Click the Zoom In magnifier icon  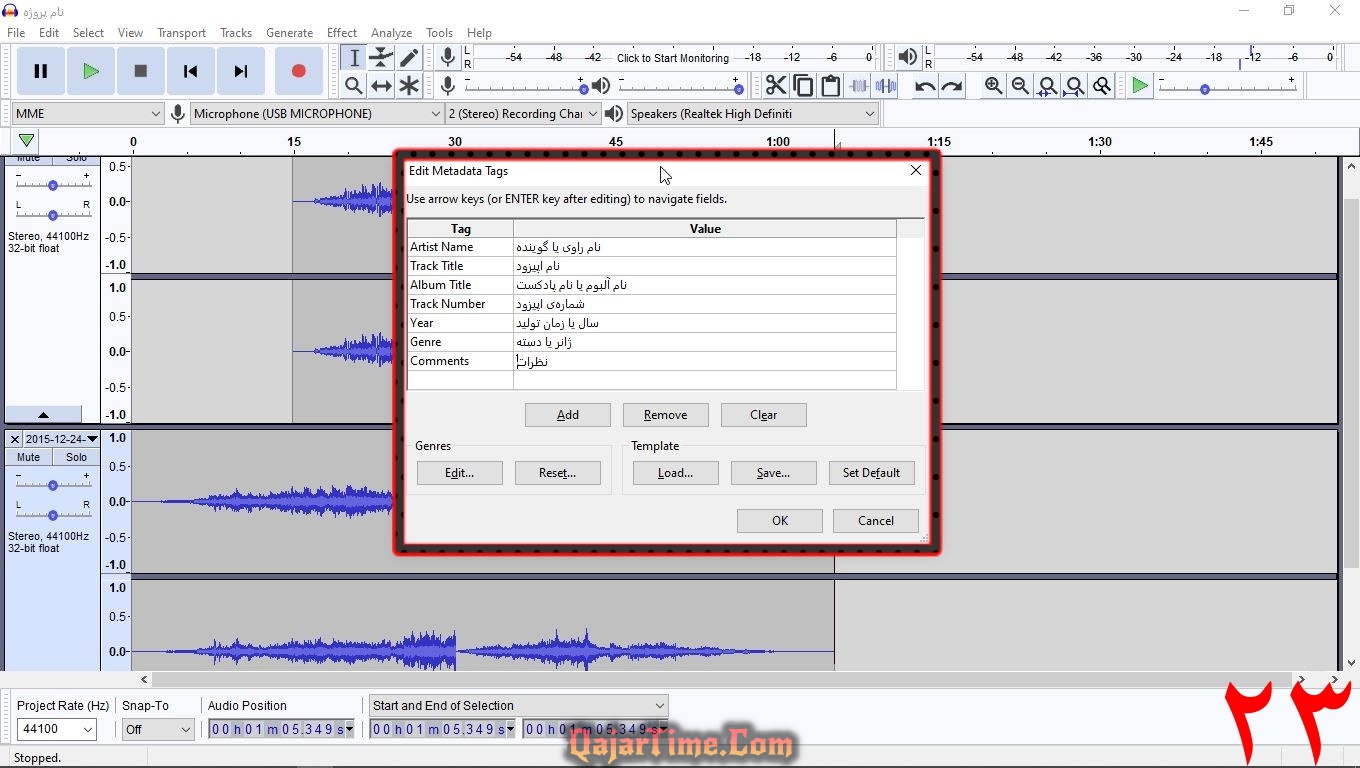click(993, 86)
